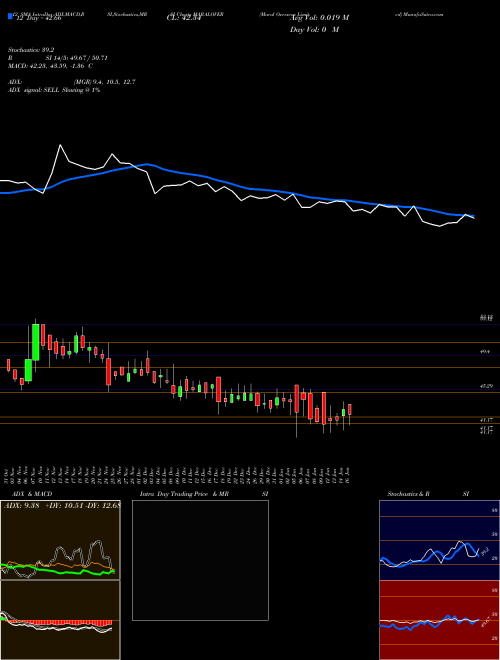The height and width of the screenshot is (660, 500).
Task: Click the last red candlestick on the right
Action: click(x=350, y=410)
